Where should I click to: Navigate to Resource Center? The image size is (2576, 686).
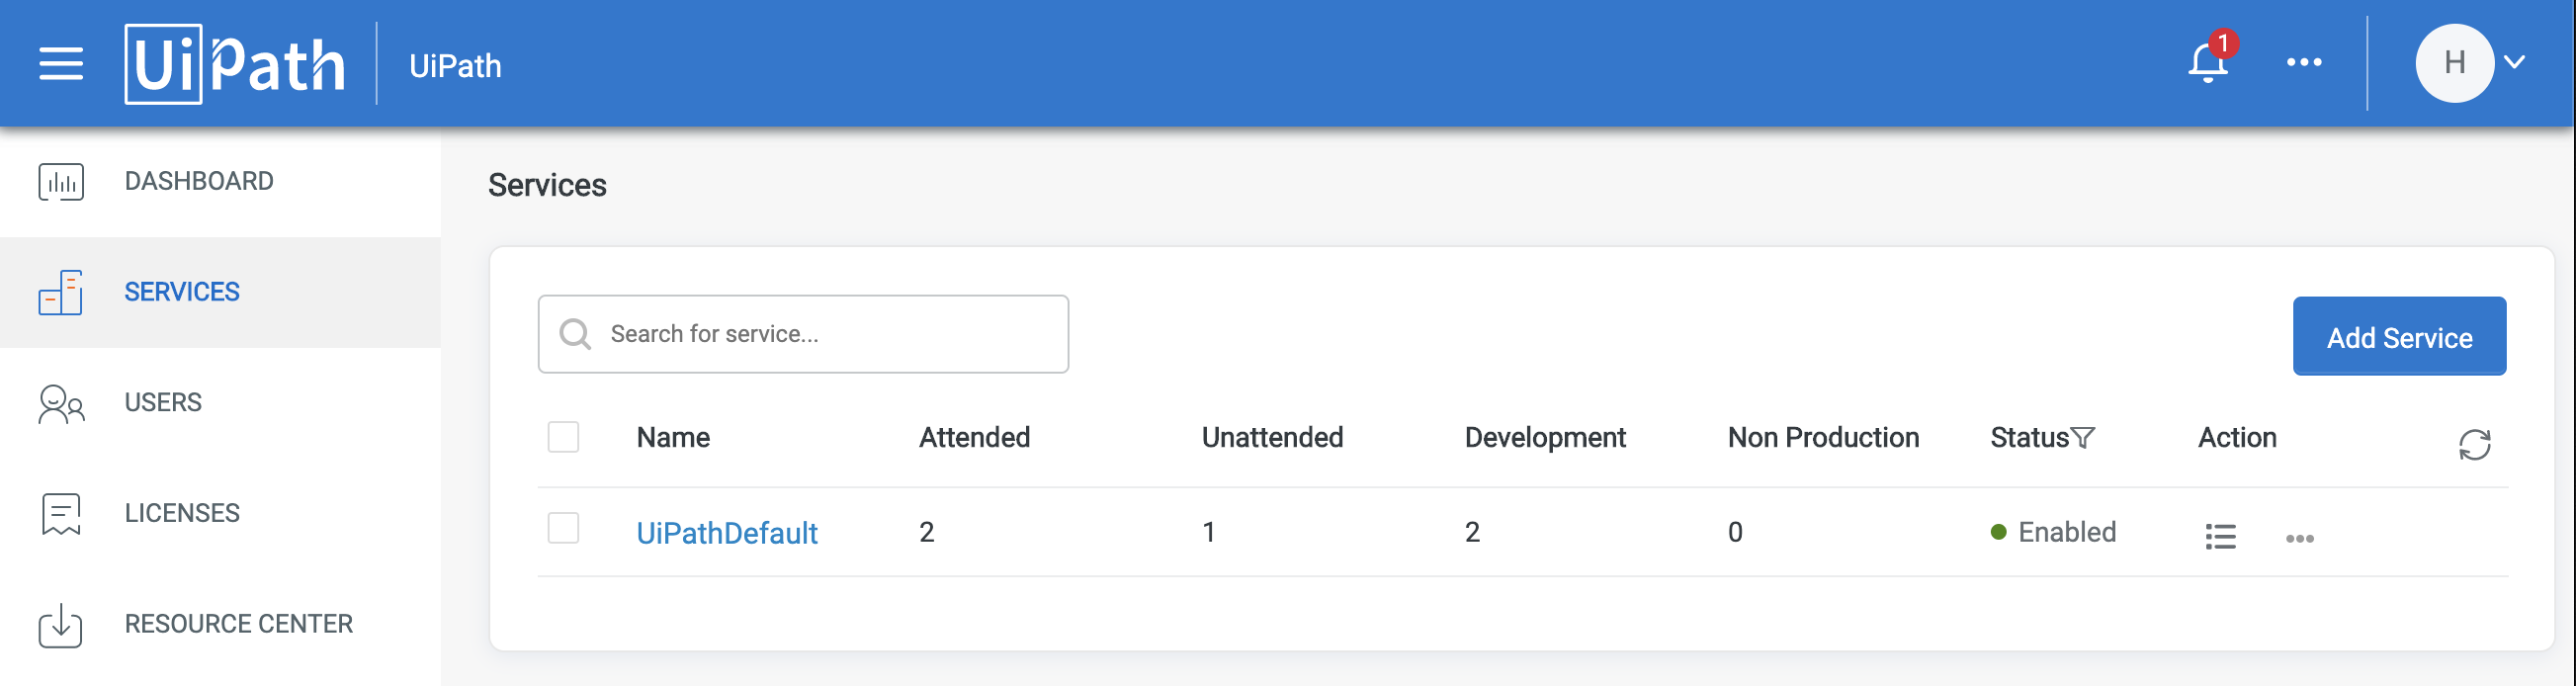[220, 624]
